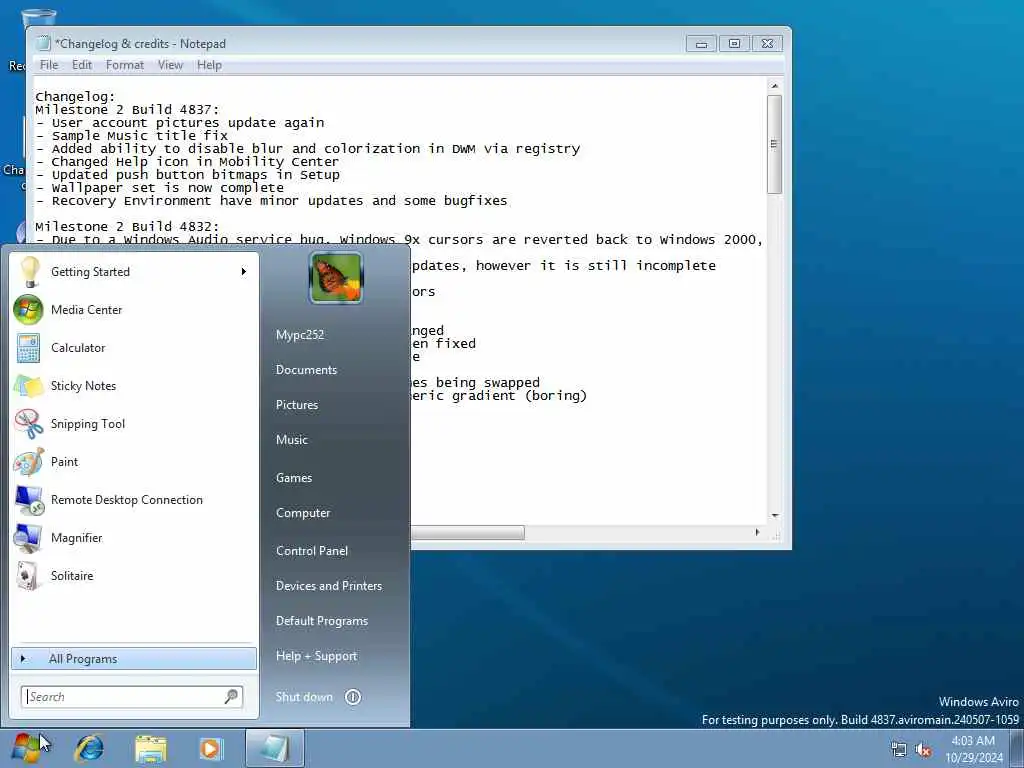Viewport: 1024px width, 768px height.
Task: Minimize the Notepad window
Action: click(x=701, y=44)
